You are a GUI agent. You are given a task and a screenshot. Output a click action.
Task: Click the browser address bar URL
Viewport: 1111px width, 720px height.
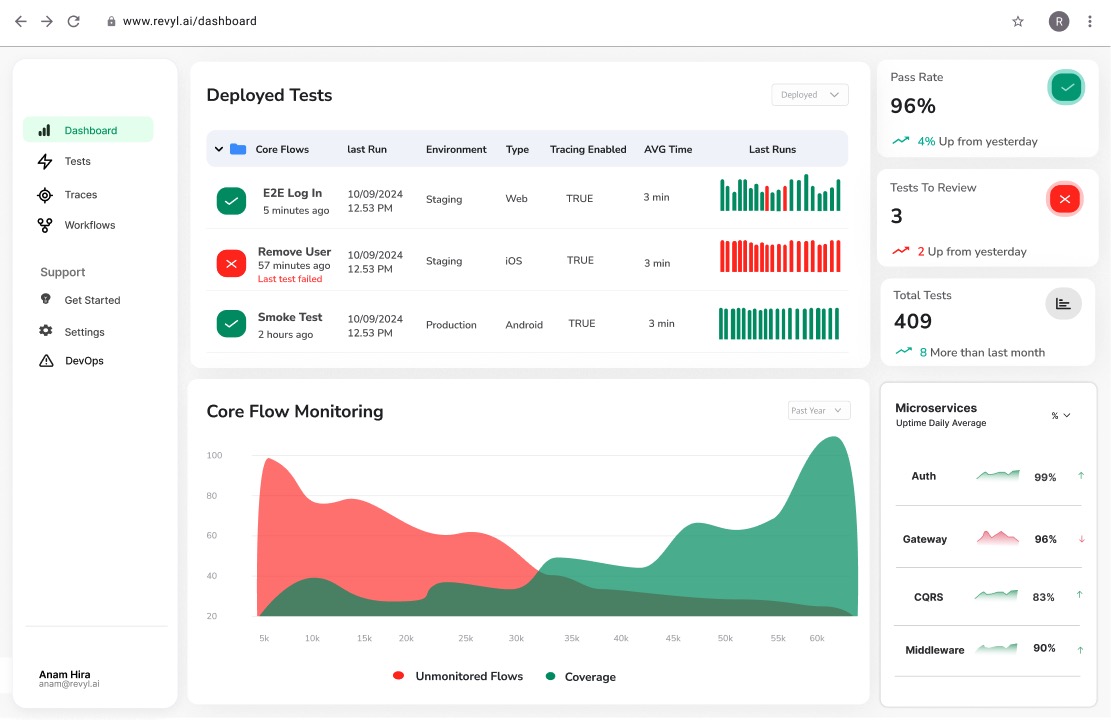coord(190,21)
